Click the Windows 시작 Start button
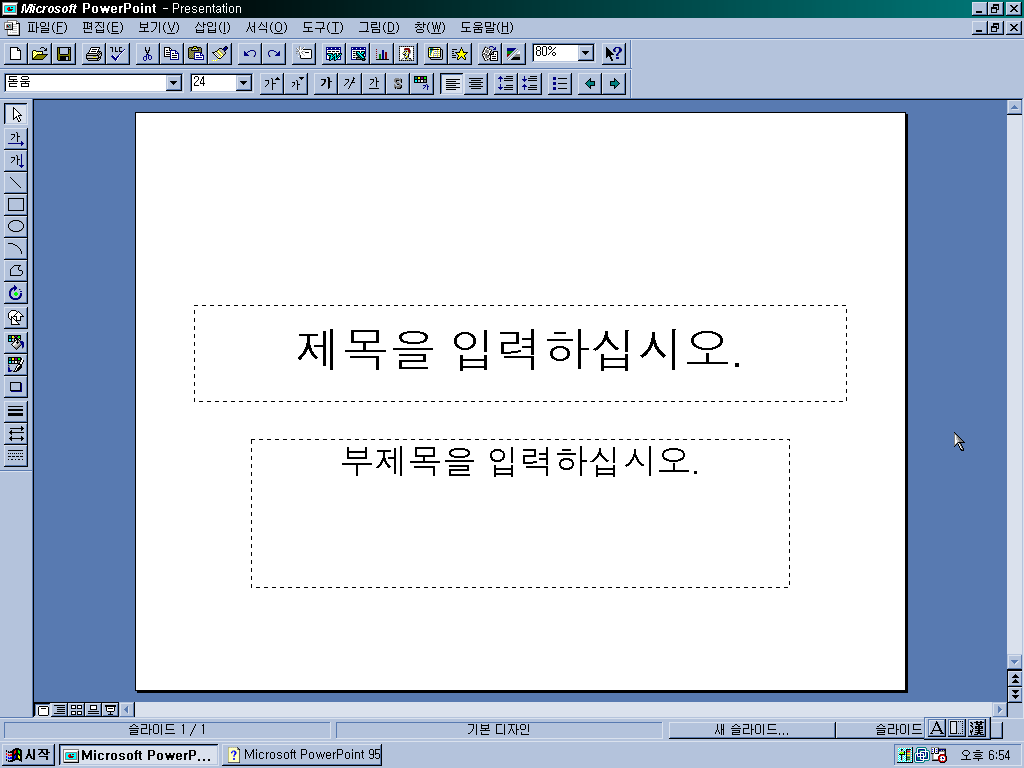1024x768 pixels. [x=28, y=755]
